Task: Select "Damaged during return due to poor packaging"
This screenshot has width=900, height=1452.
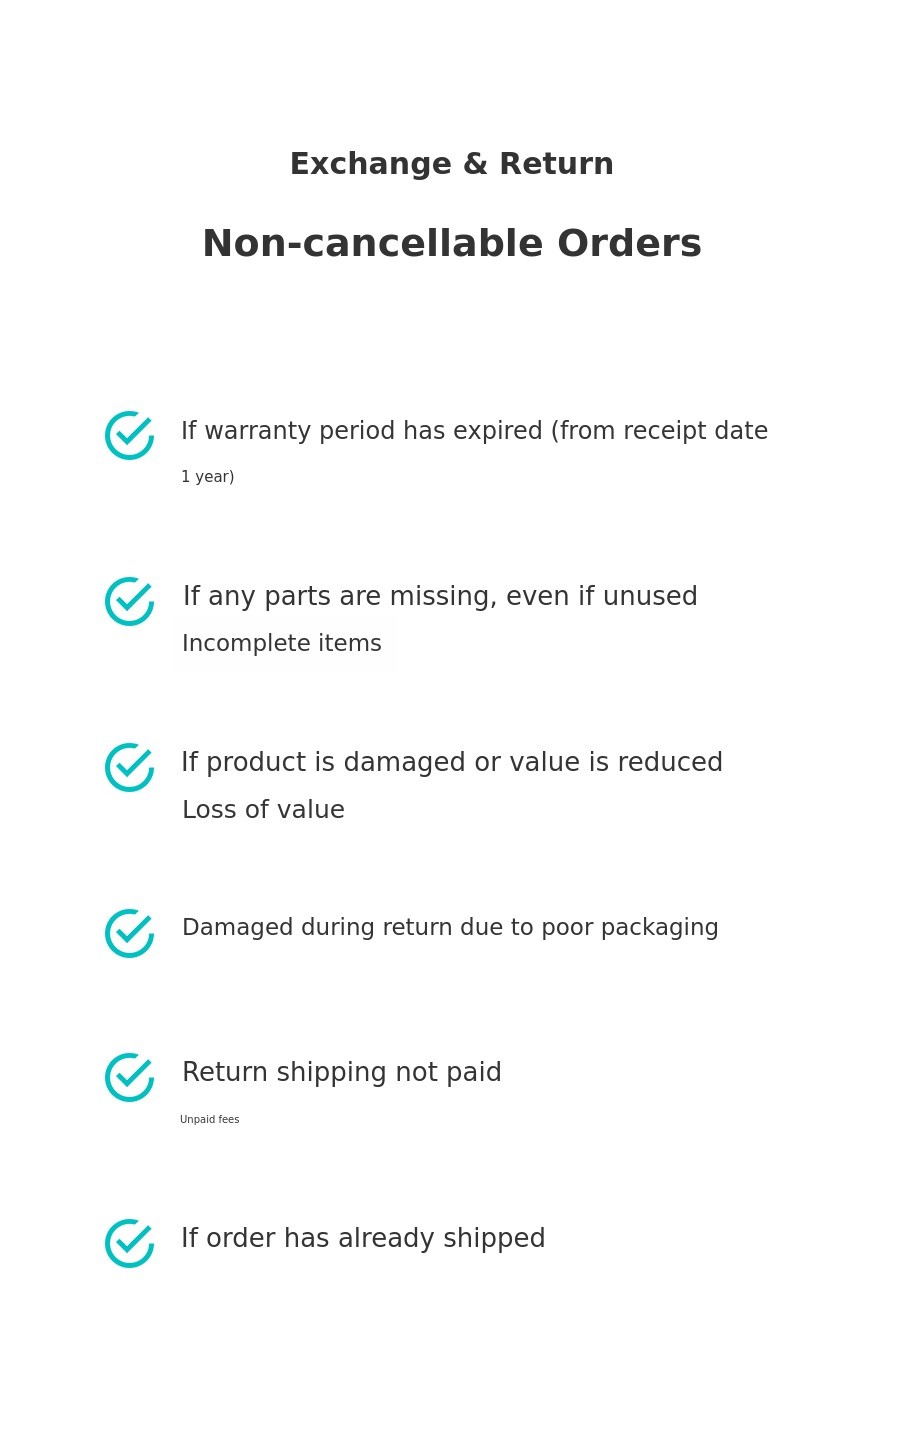Action: pos(450,928)
